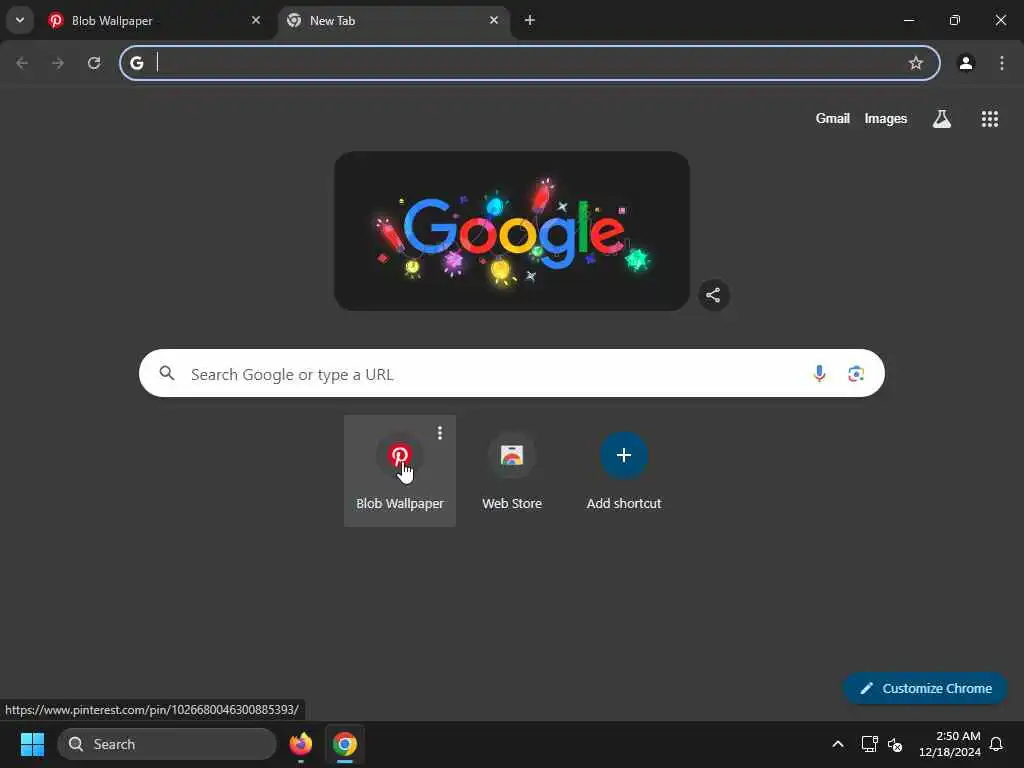The height and width of the screenshot is (768, 1024).
Task: Click the Search Google or type a URL box
Action: point(512,373)
